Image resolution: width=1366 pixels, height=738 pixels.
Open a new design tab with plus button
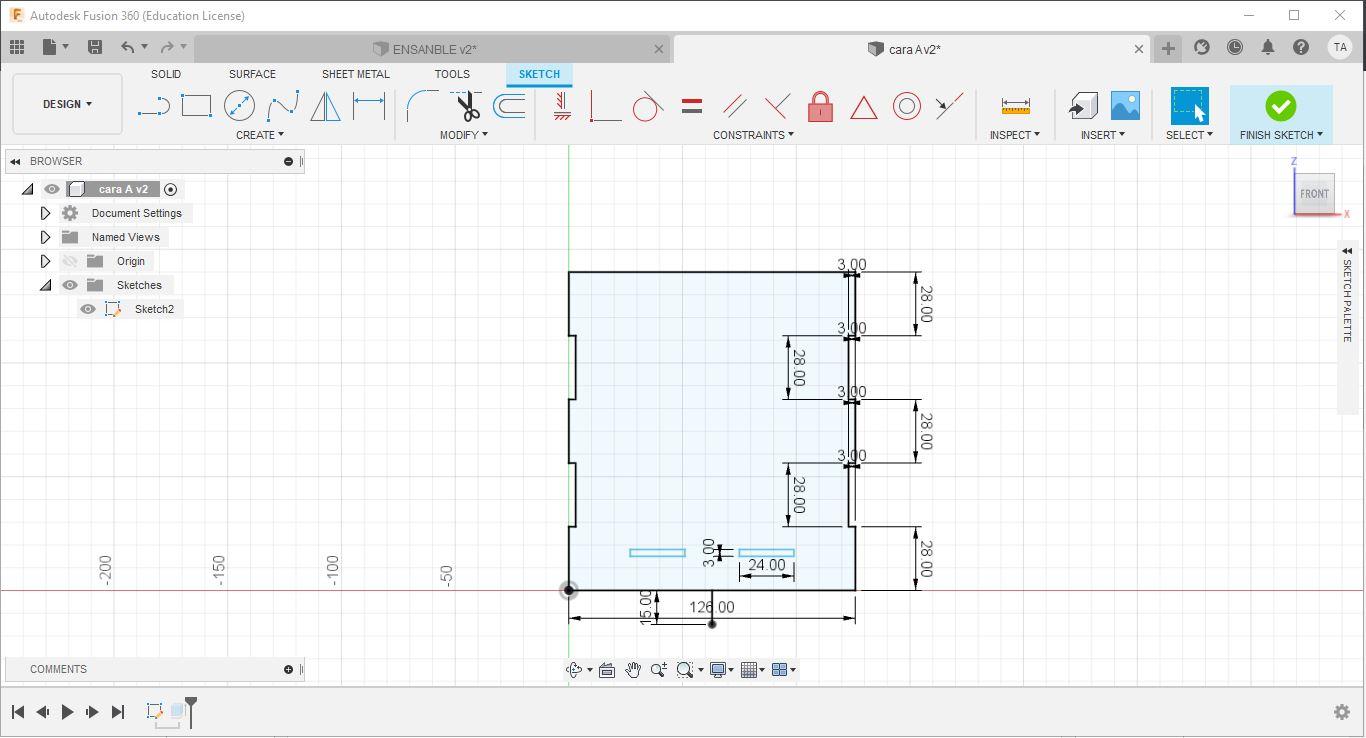pos(1168,48)
